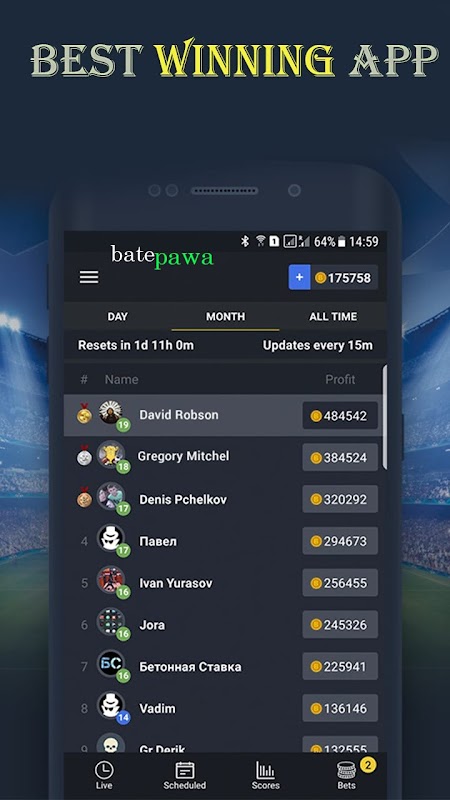This screenshot has height=800, width=450.
Task: Tap Павел's anonymous avatar
Action: click(x=110, y=538)
